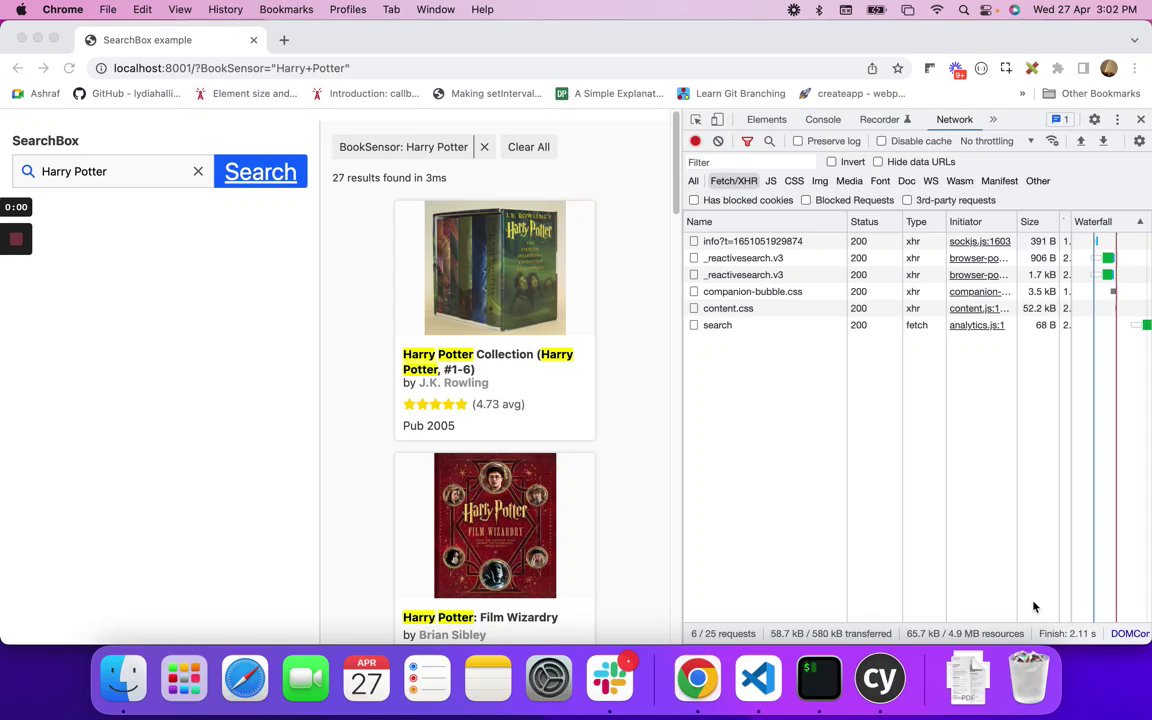This screenshot has height=720, width=1152.
Task: Clear the Harry Potter search input X
Action: tap(198, 171)
